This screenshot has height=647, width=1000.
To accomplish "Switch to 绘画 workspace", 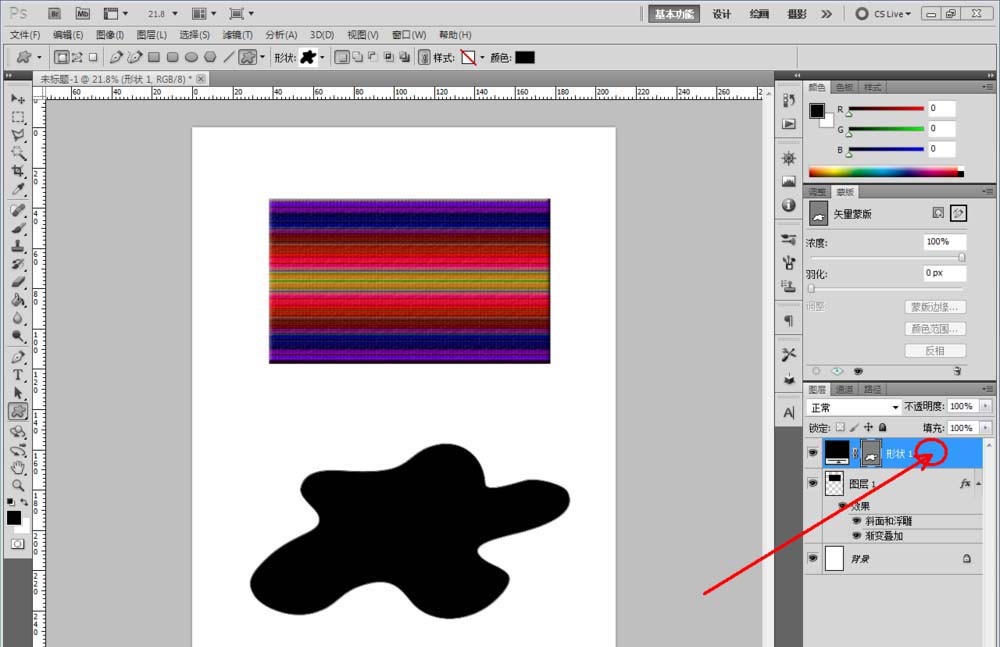I will (x=759, y=14).
